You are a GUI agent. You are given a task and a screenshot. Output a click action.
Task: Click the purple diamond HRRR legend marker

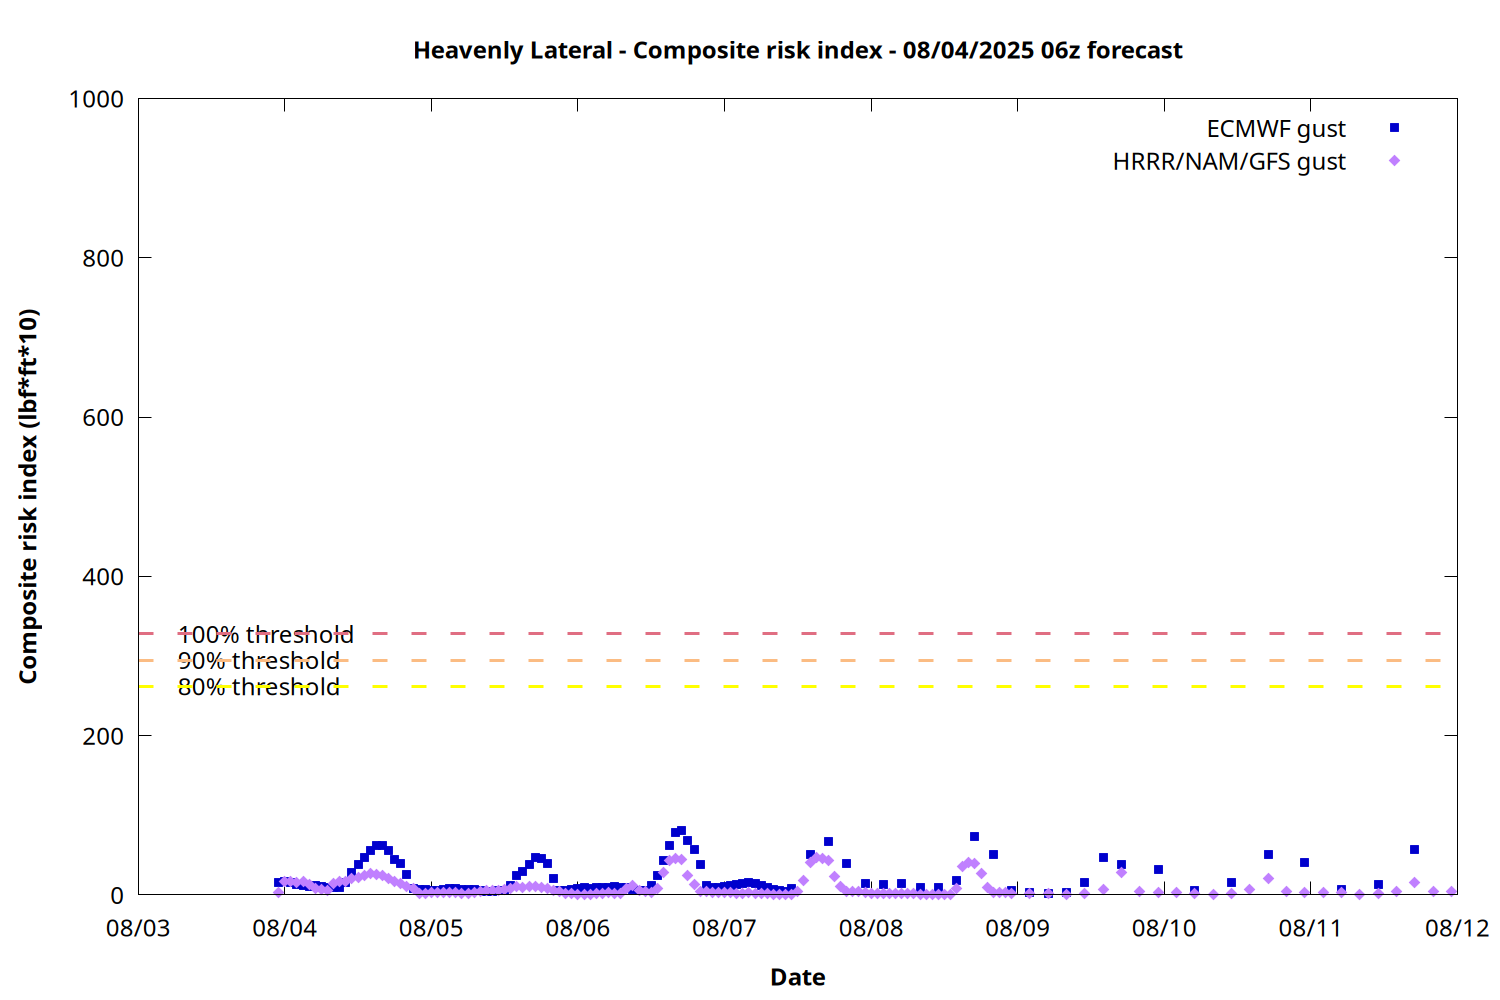coord(1394,161)
